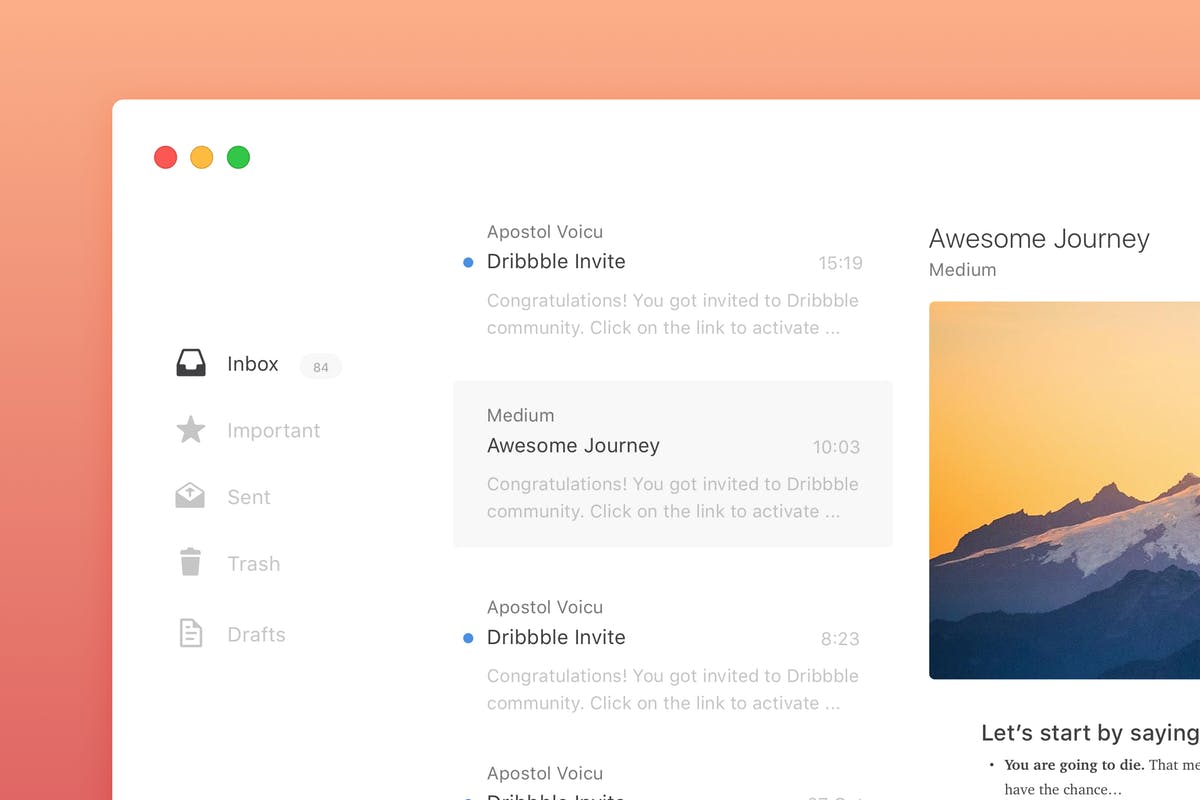Screen dimensions: 1200x800
Task: Open the Drafts document icon
Action: (x=190, y=632)
